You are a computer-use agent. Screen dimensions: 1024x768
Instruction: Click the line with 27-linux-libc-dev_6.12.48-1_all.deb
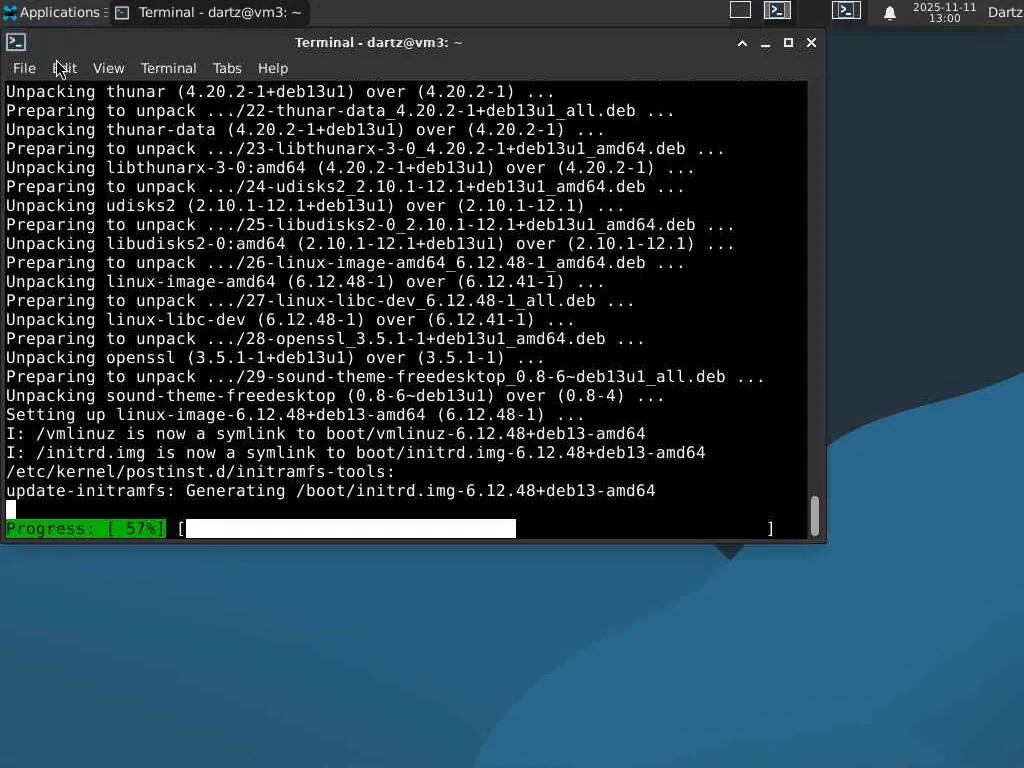320,300
